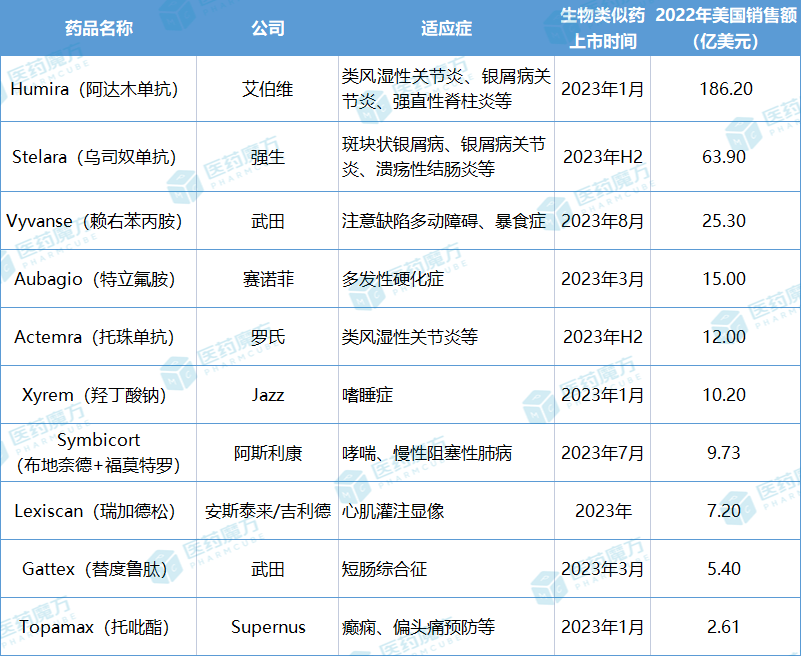Select the 2023年8月 launch date cell

pos(602,221)
